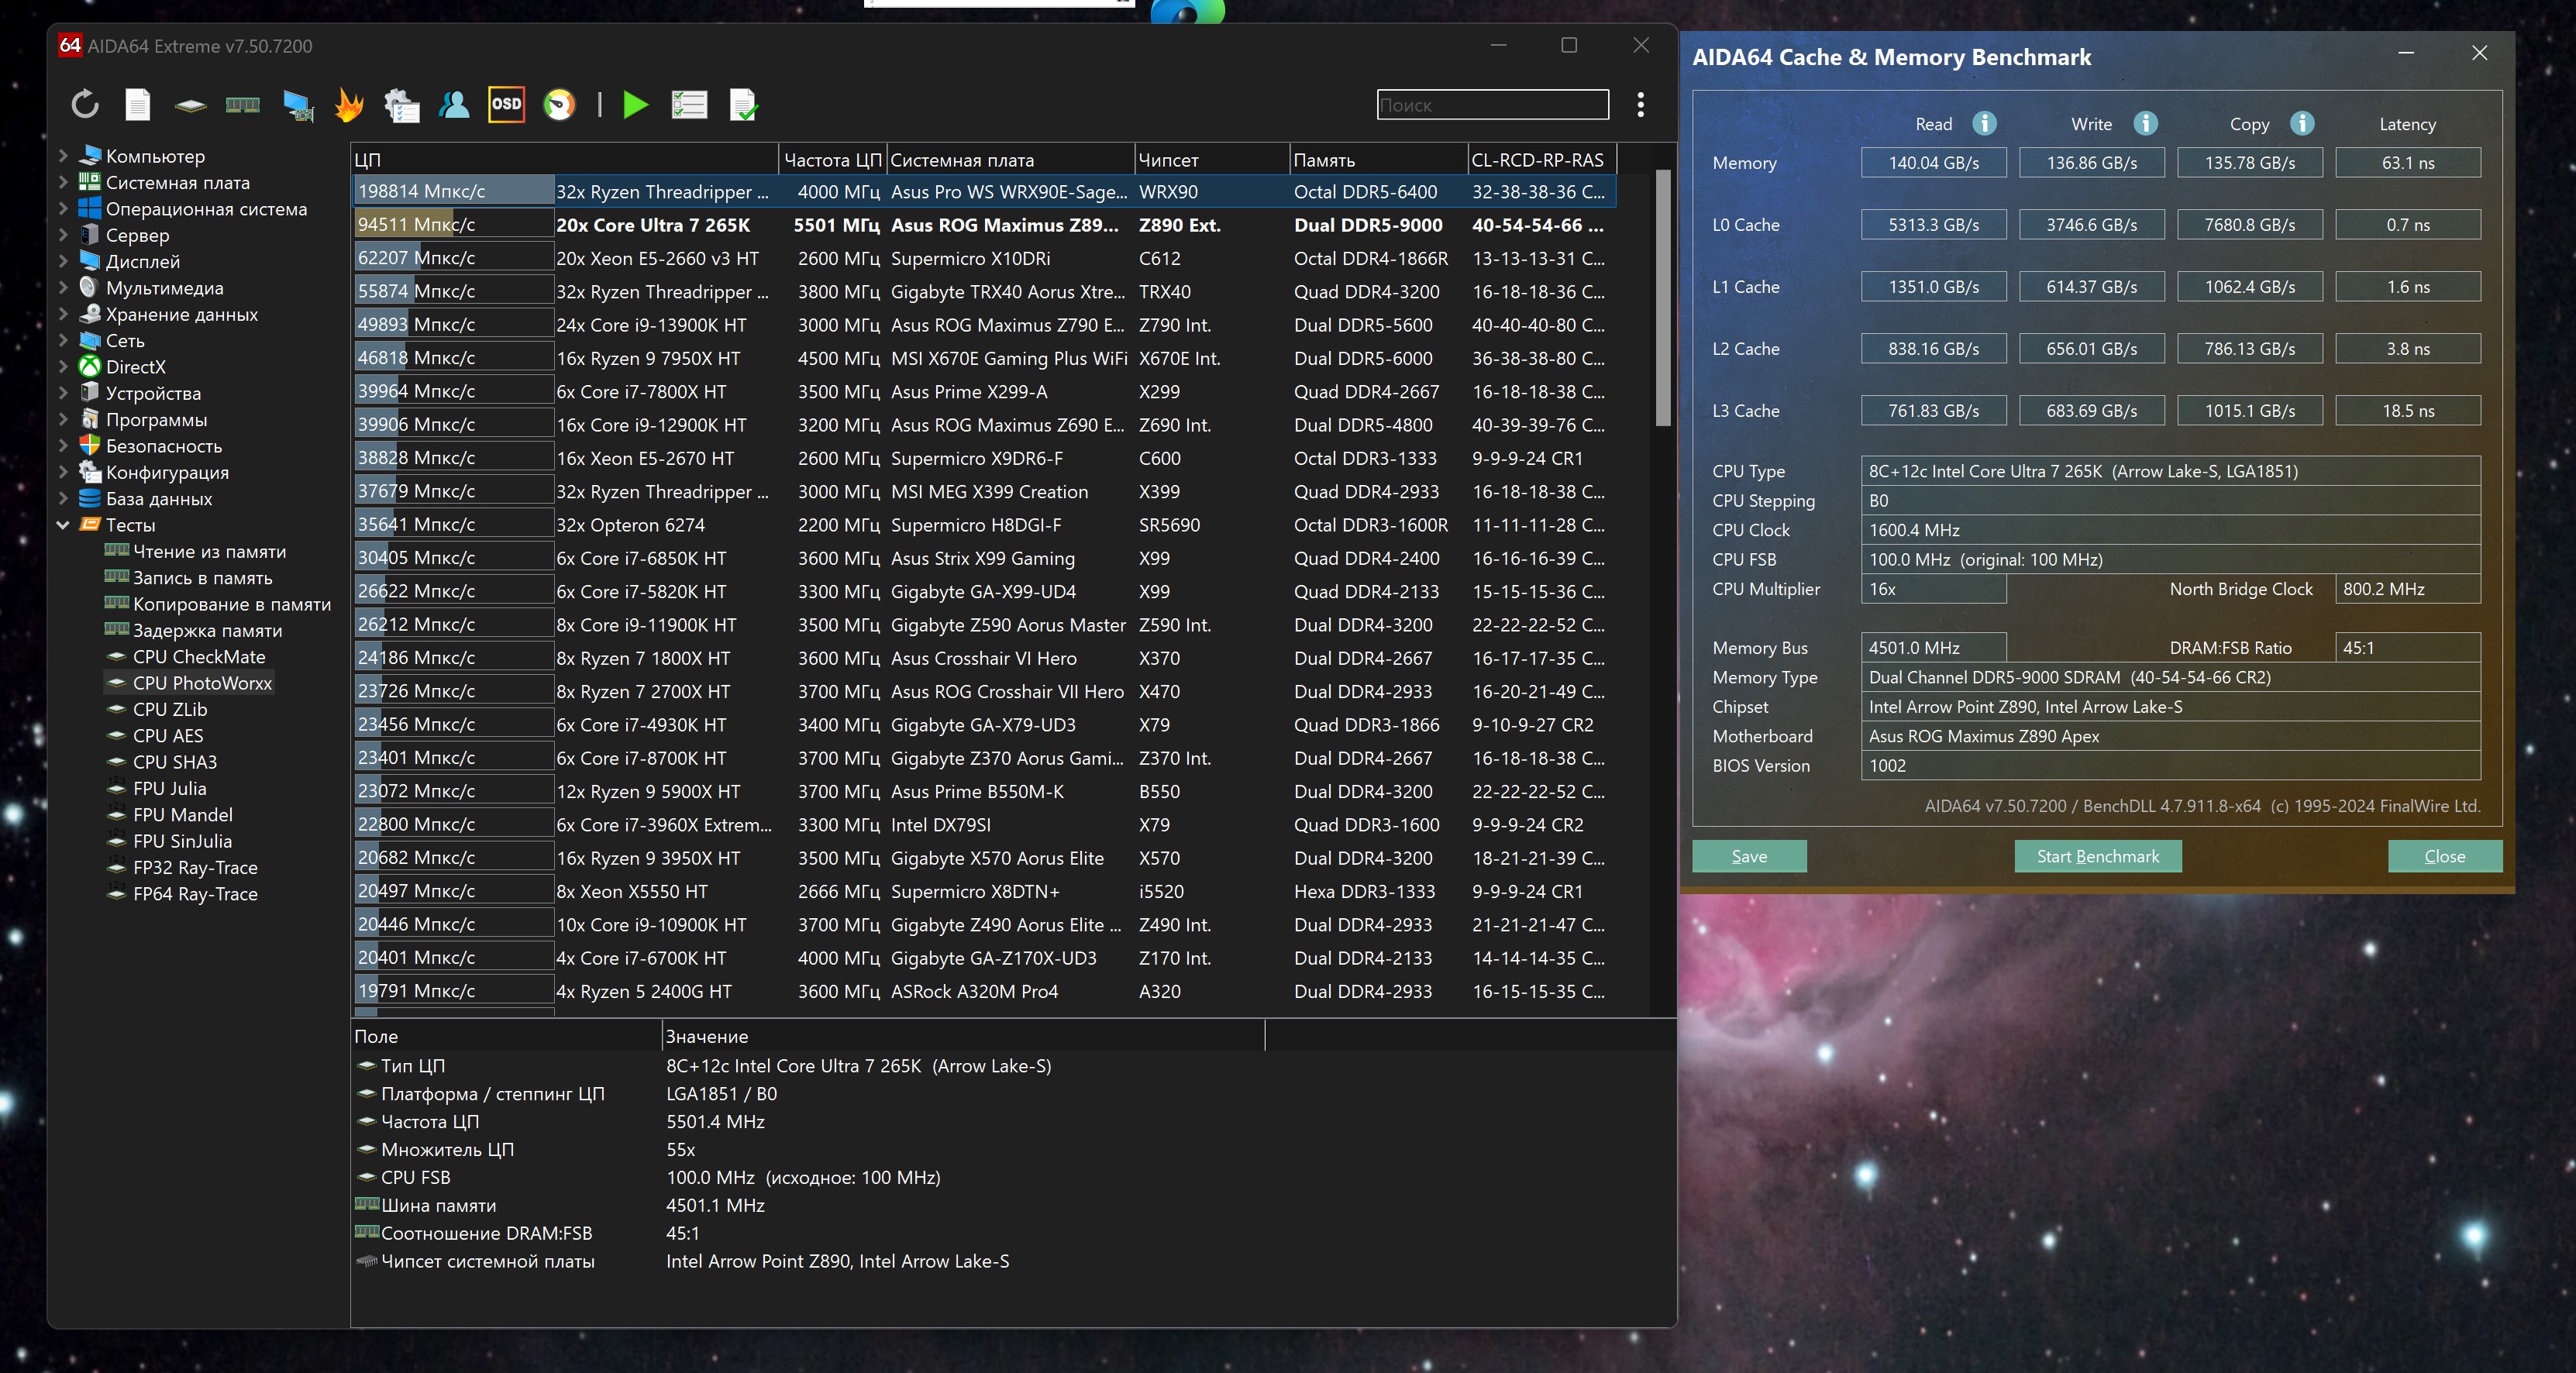The height and width of the screenshot is (1373, 2576).
Task: Sort by the Частота ЦП column header
Action: point(831,160)
